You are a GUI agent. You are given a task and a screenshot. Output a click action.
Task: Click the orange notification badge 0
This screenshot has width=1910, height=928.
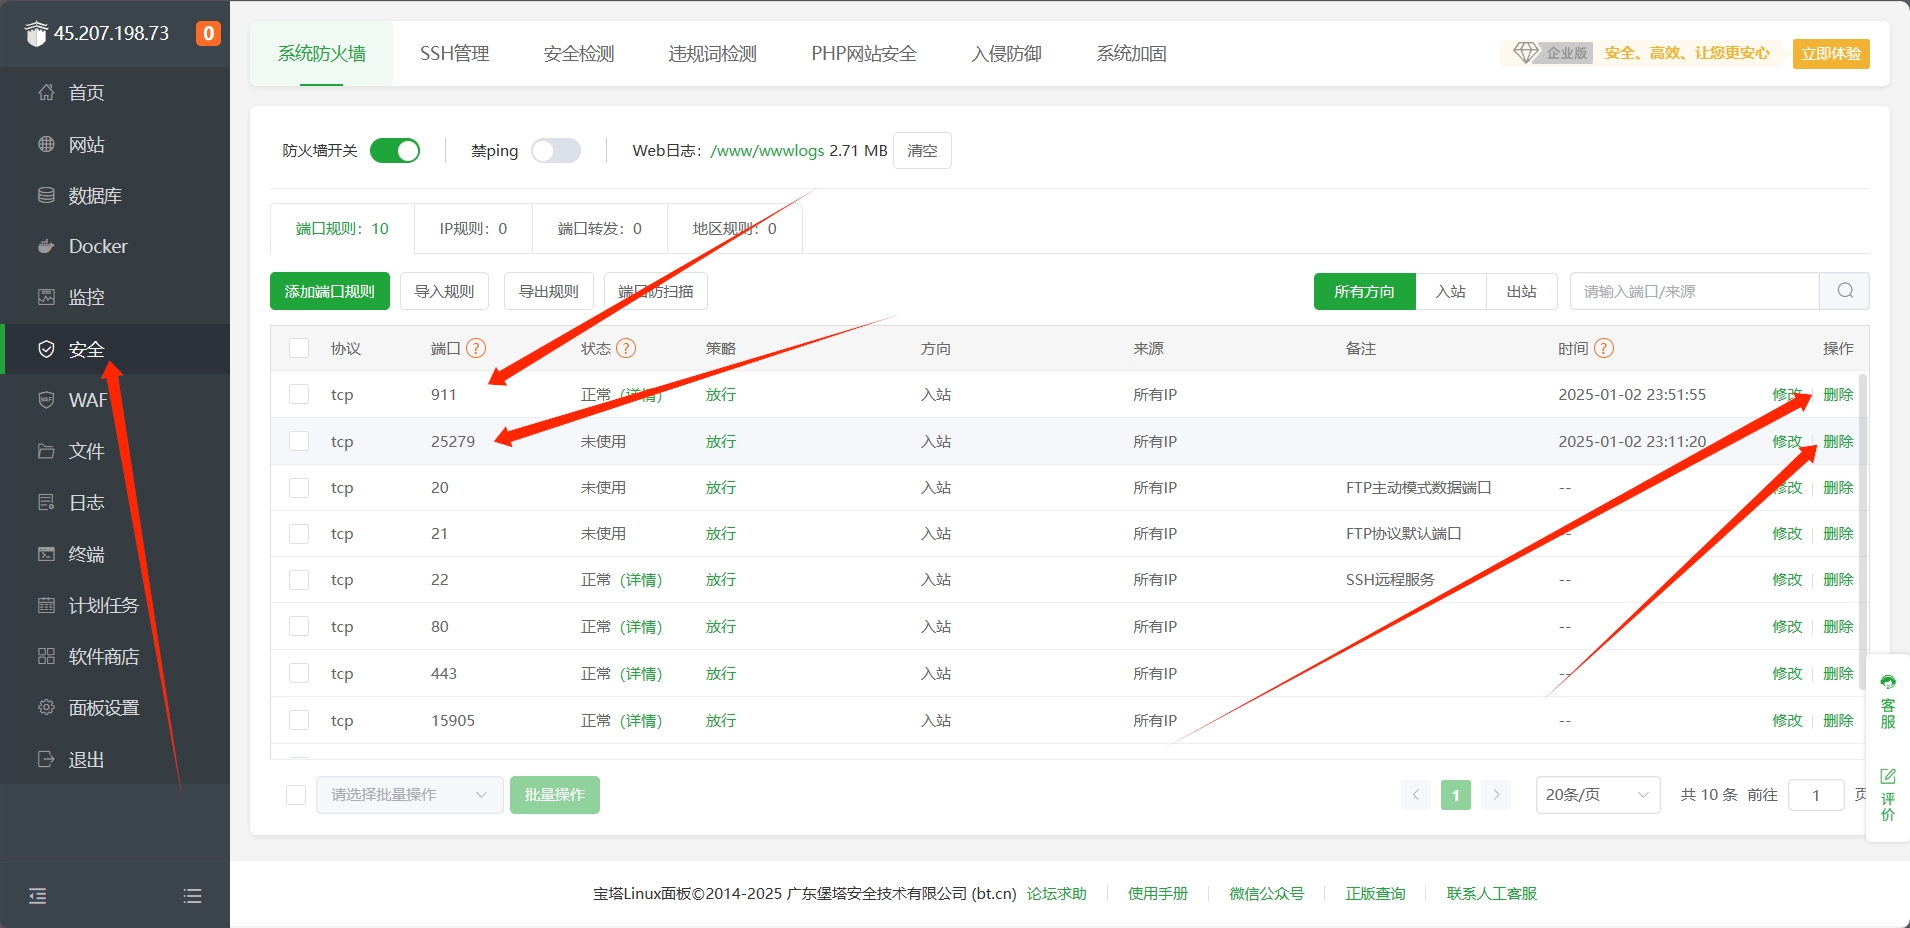[x=208, y=33]
